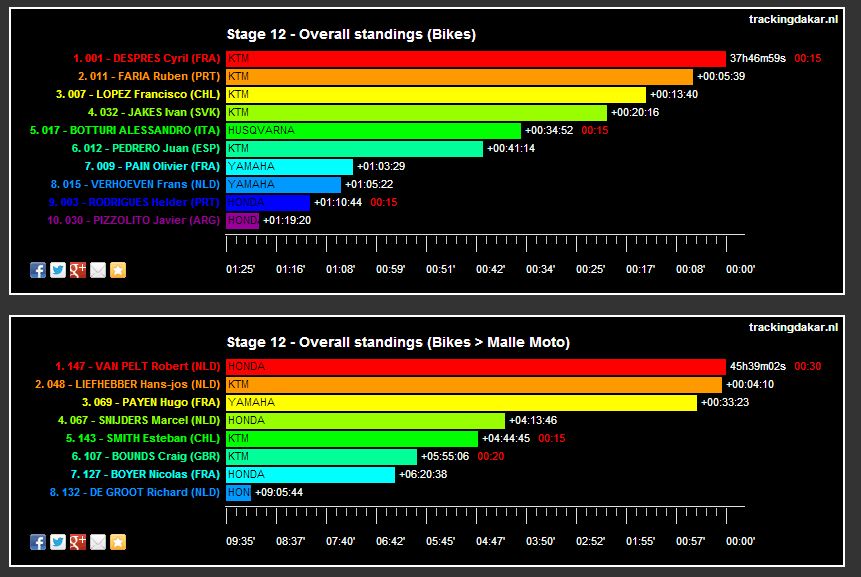The width and height of the screenshot is (861, 577).
Task: Click the yellow KTM bar for Lopez
Action: pos(436,94)
